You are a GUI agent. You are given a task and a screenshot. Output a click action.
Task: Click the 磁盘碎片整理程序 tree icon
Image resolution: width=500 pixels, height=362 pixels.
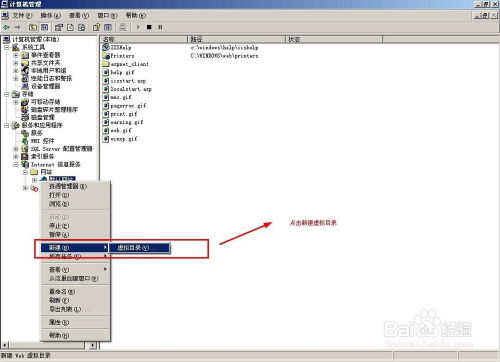click(x=25, y=109)
